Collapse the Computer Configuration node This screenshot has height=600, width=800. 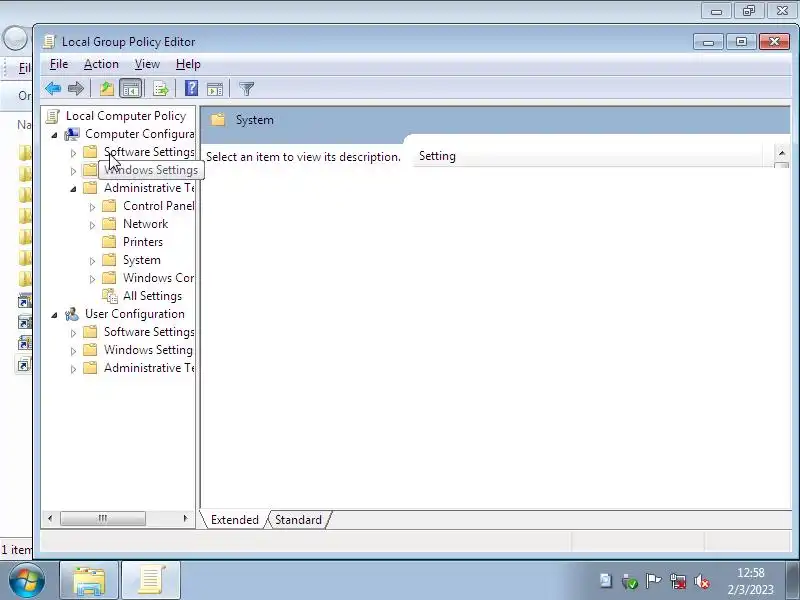55,135
